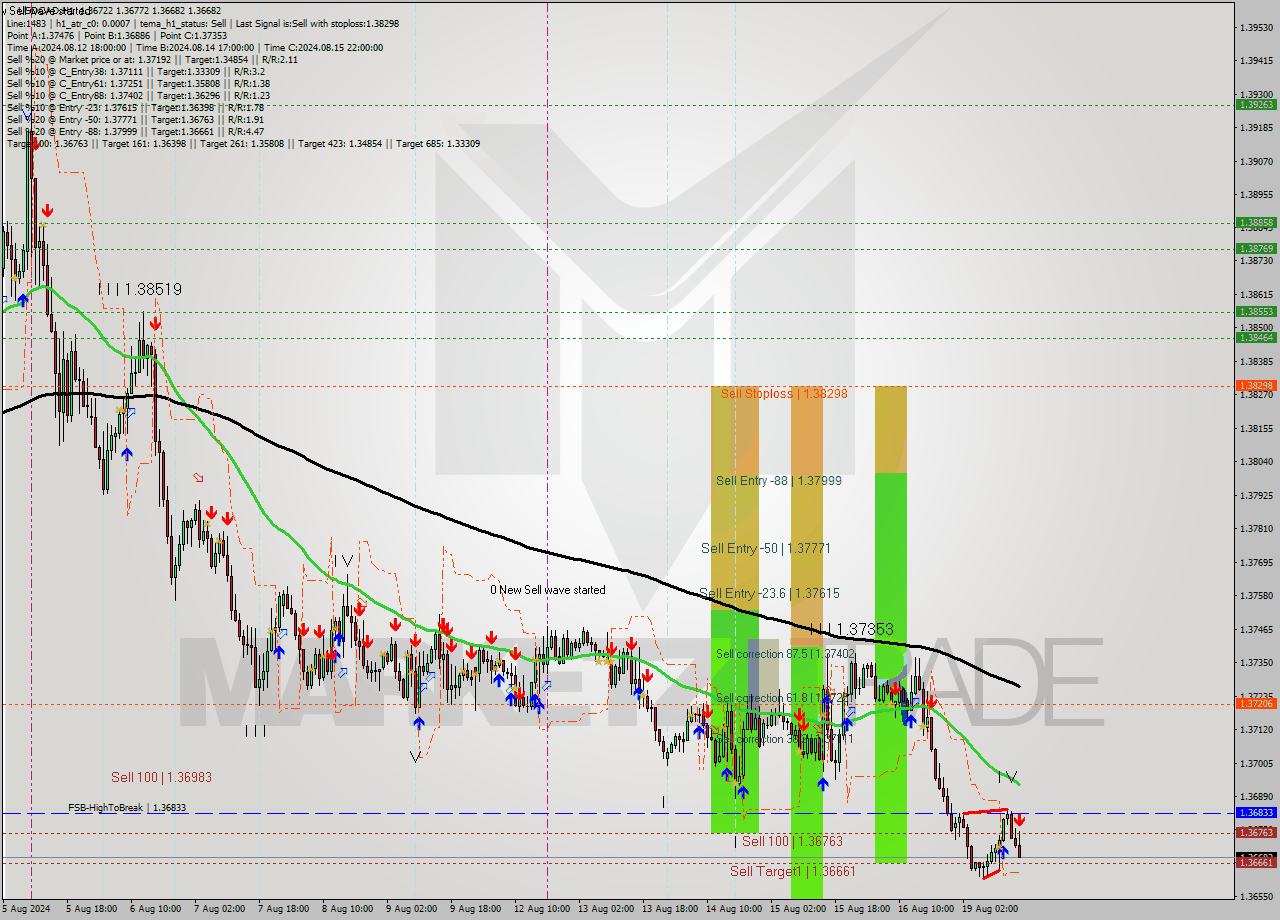Click the 1.37580 price scale value
The height and width of the screenshot is (920, 1280).
click(x=1256, y=596)
